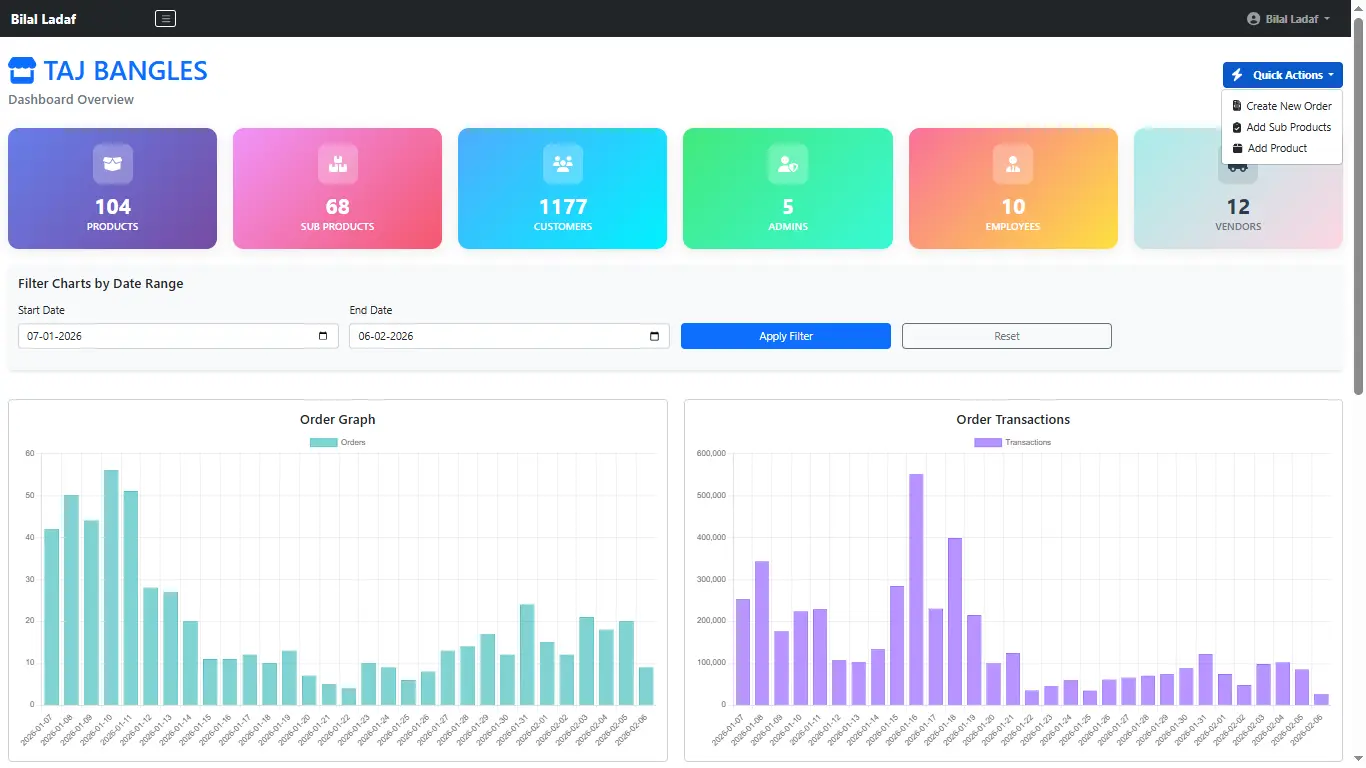1366x768 pixels.
Task: Toggle the Transactions legend on Order Transactions chart
Action: point(1013,442)
